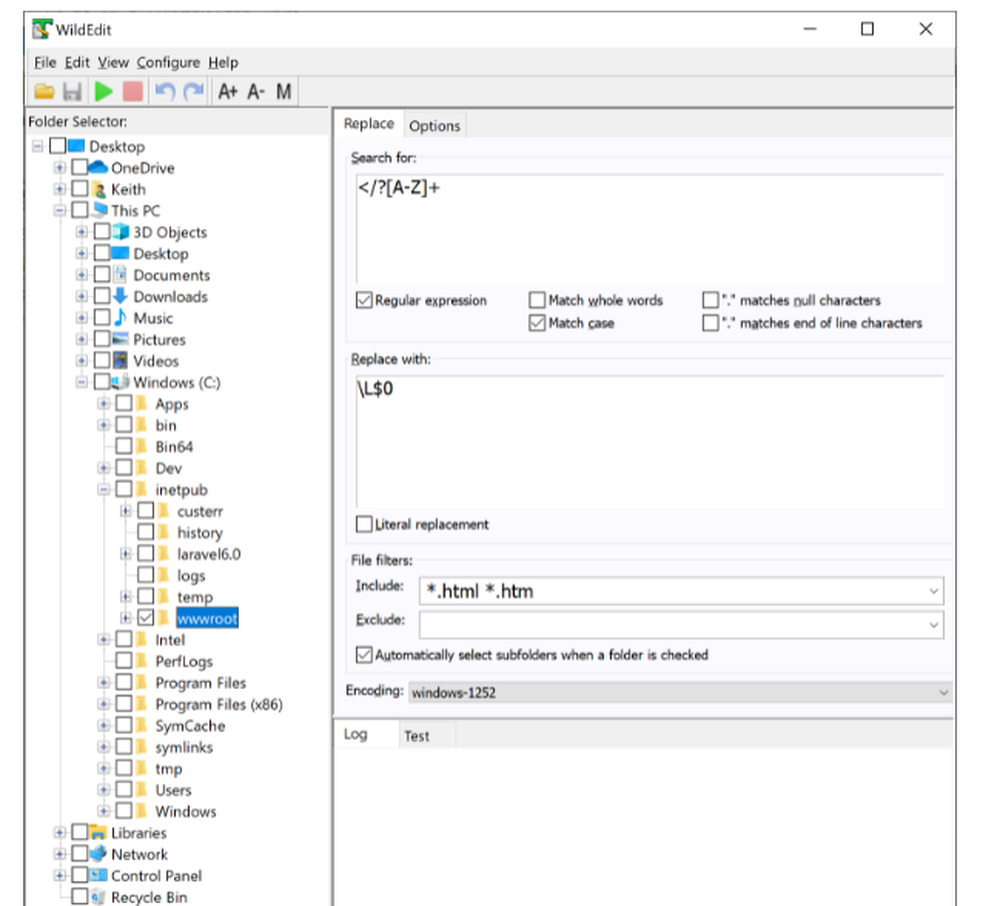Open the View menu
The image size is (1000, 906).
[113, 62]
